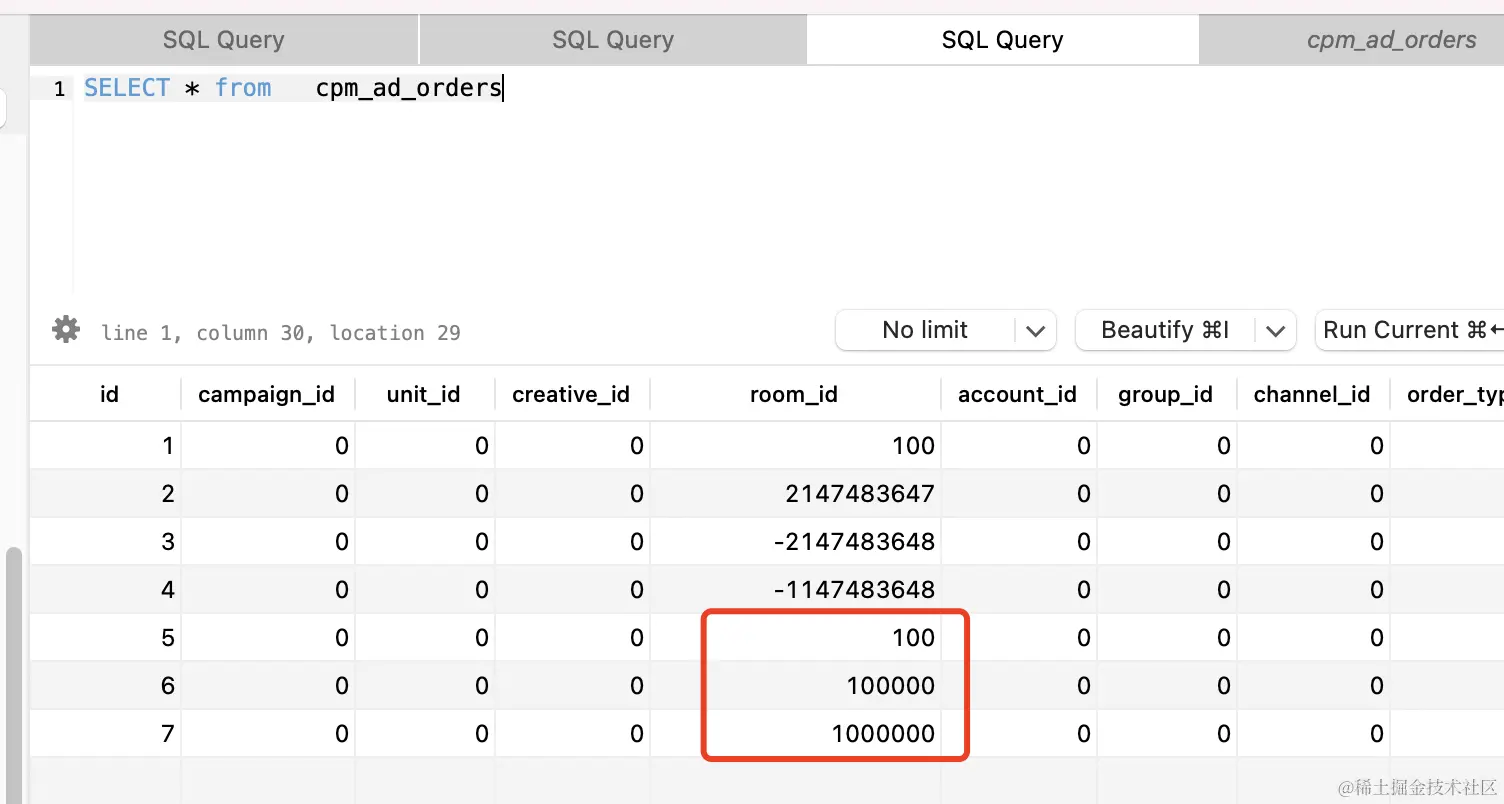
Task: Place cursor in SQL editor query text
Action: click(293, 88)
